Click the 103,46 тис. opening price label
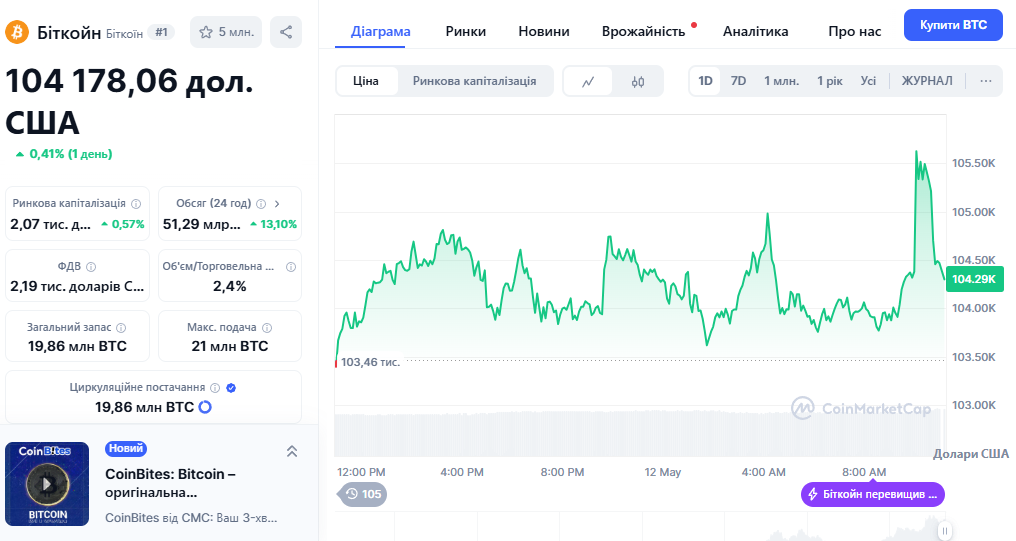Viewport: 1016px width, 541px height. [x=371, y=362]
